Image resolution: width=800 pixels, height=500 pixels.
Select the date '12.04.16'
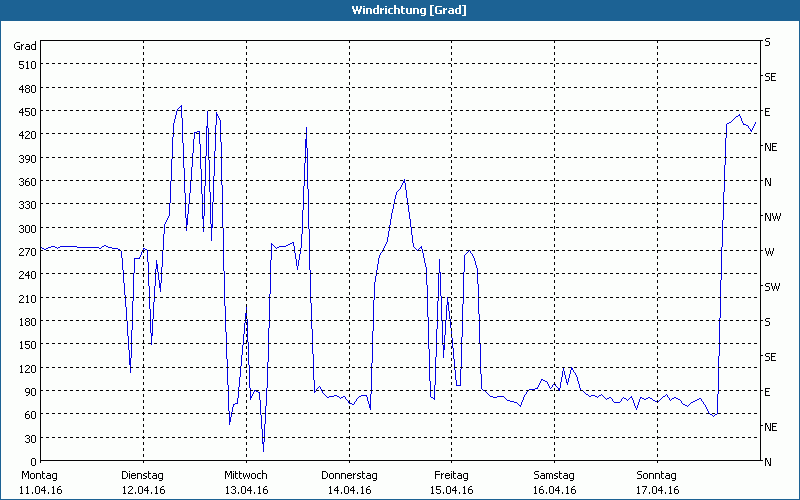[143, 490]
